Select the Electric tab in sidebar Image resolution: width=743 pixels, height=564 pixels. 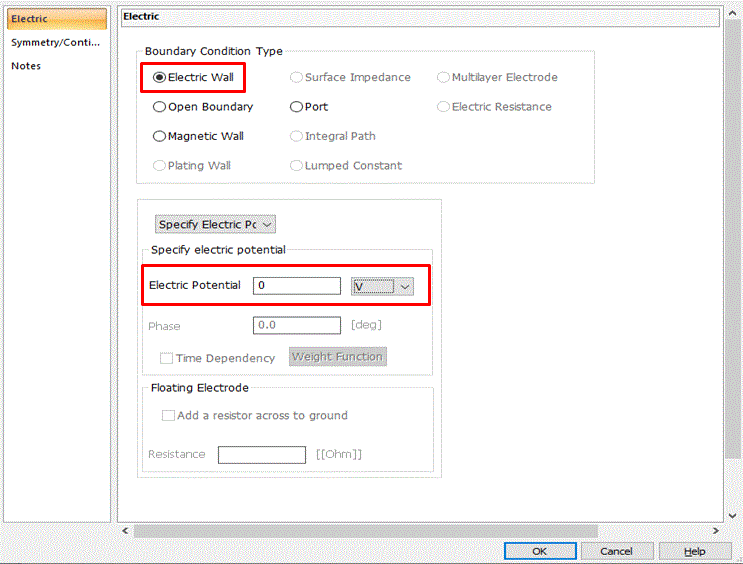coord(57,19)
